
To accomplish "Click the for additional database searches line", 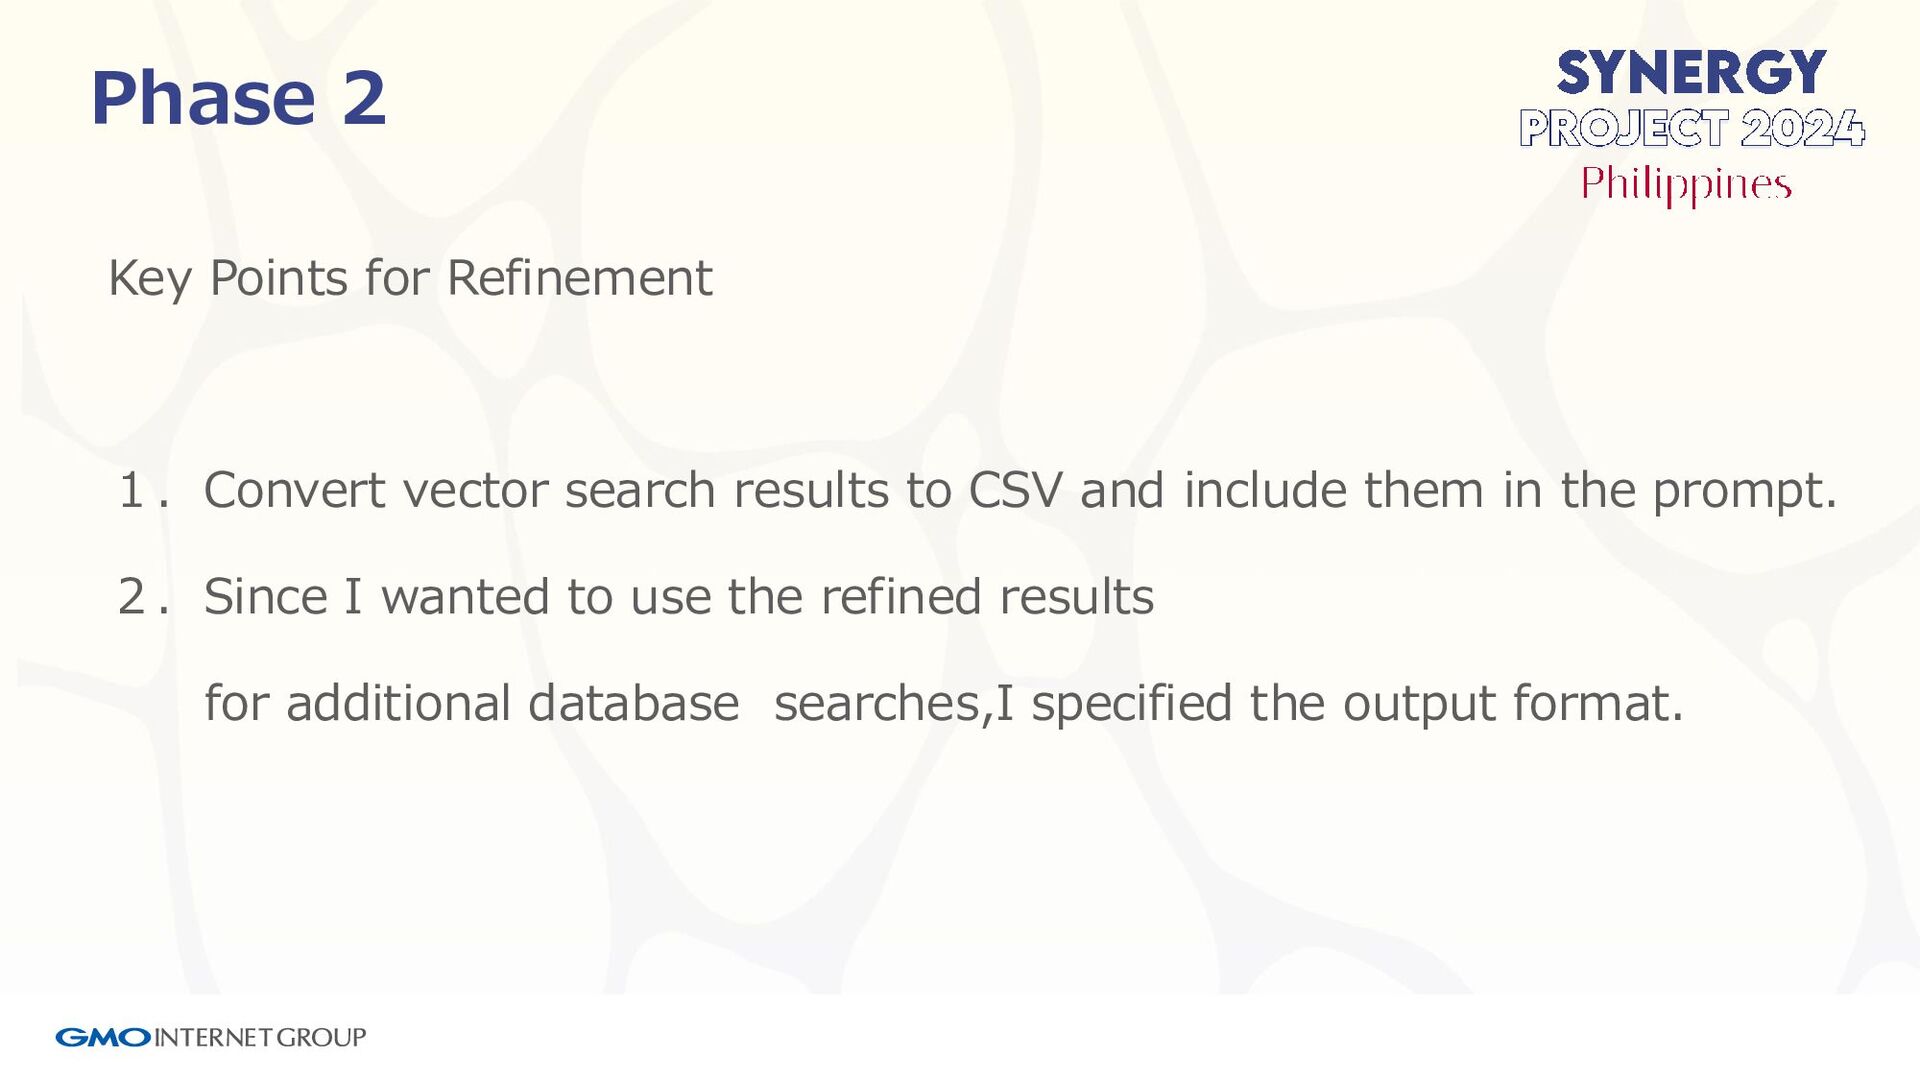I will pyautogui.click(x=944, y=704).
